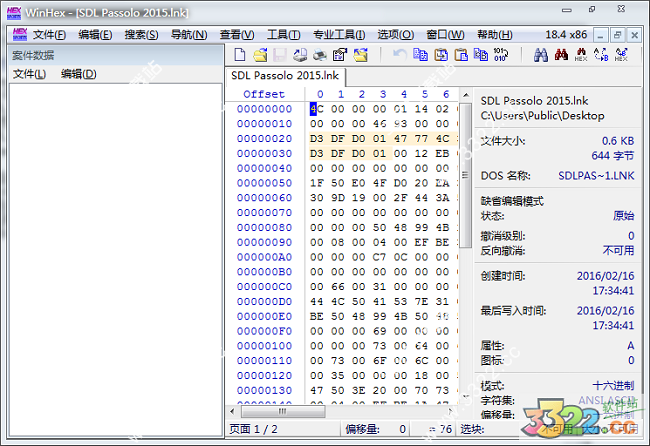Click the 状态 value 原始
The height and width of the screenshot is (446, 650).
coord(623,216)
